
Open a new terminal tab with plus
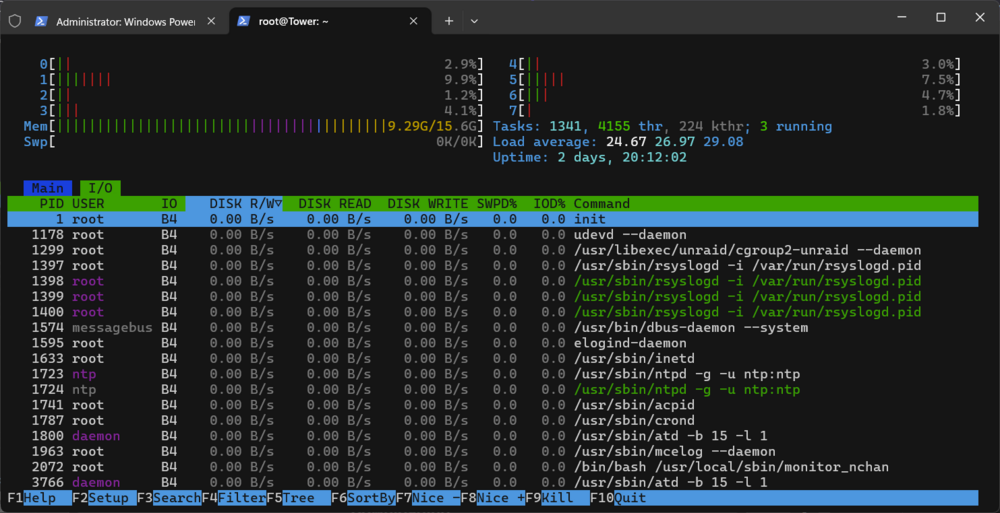tap(449, 21)
